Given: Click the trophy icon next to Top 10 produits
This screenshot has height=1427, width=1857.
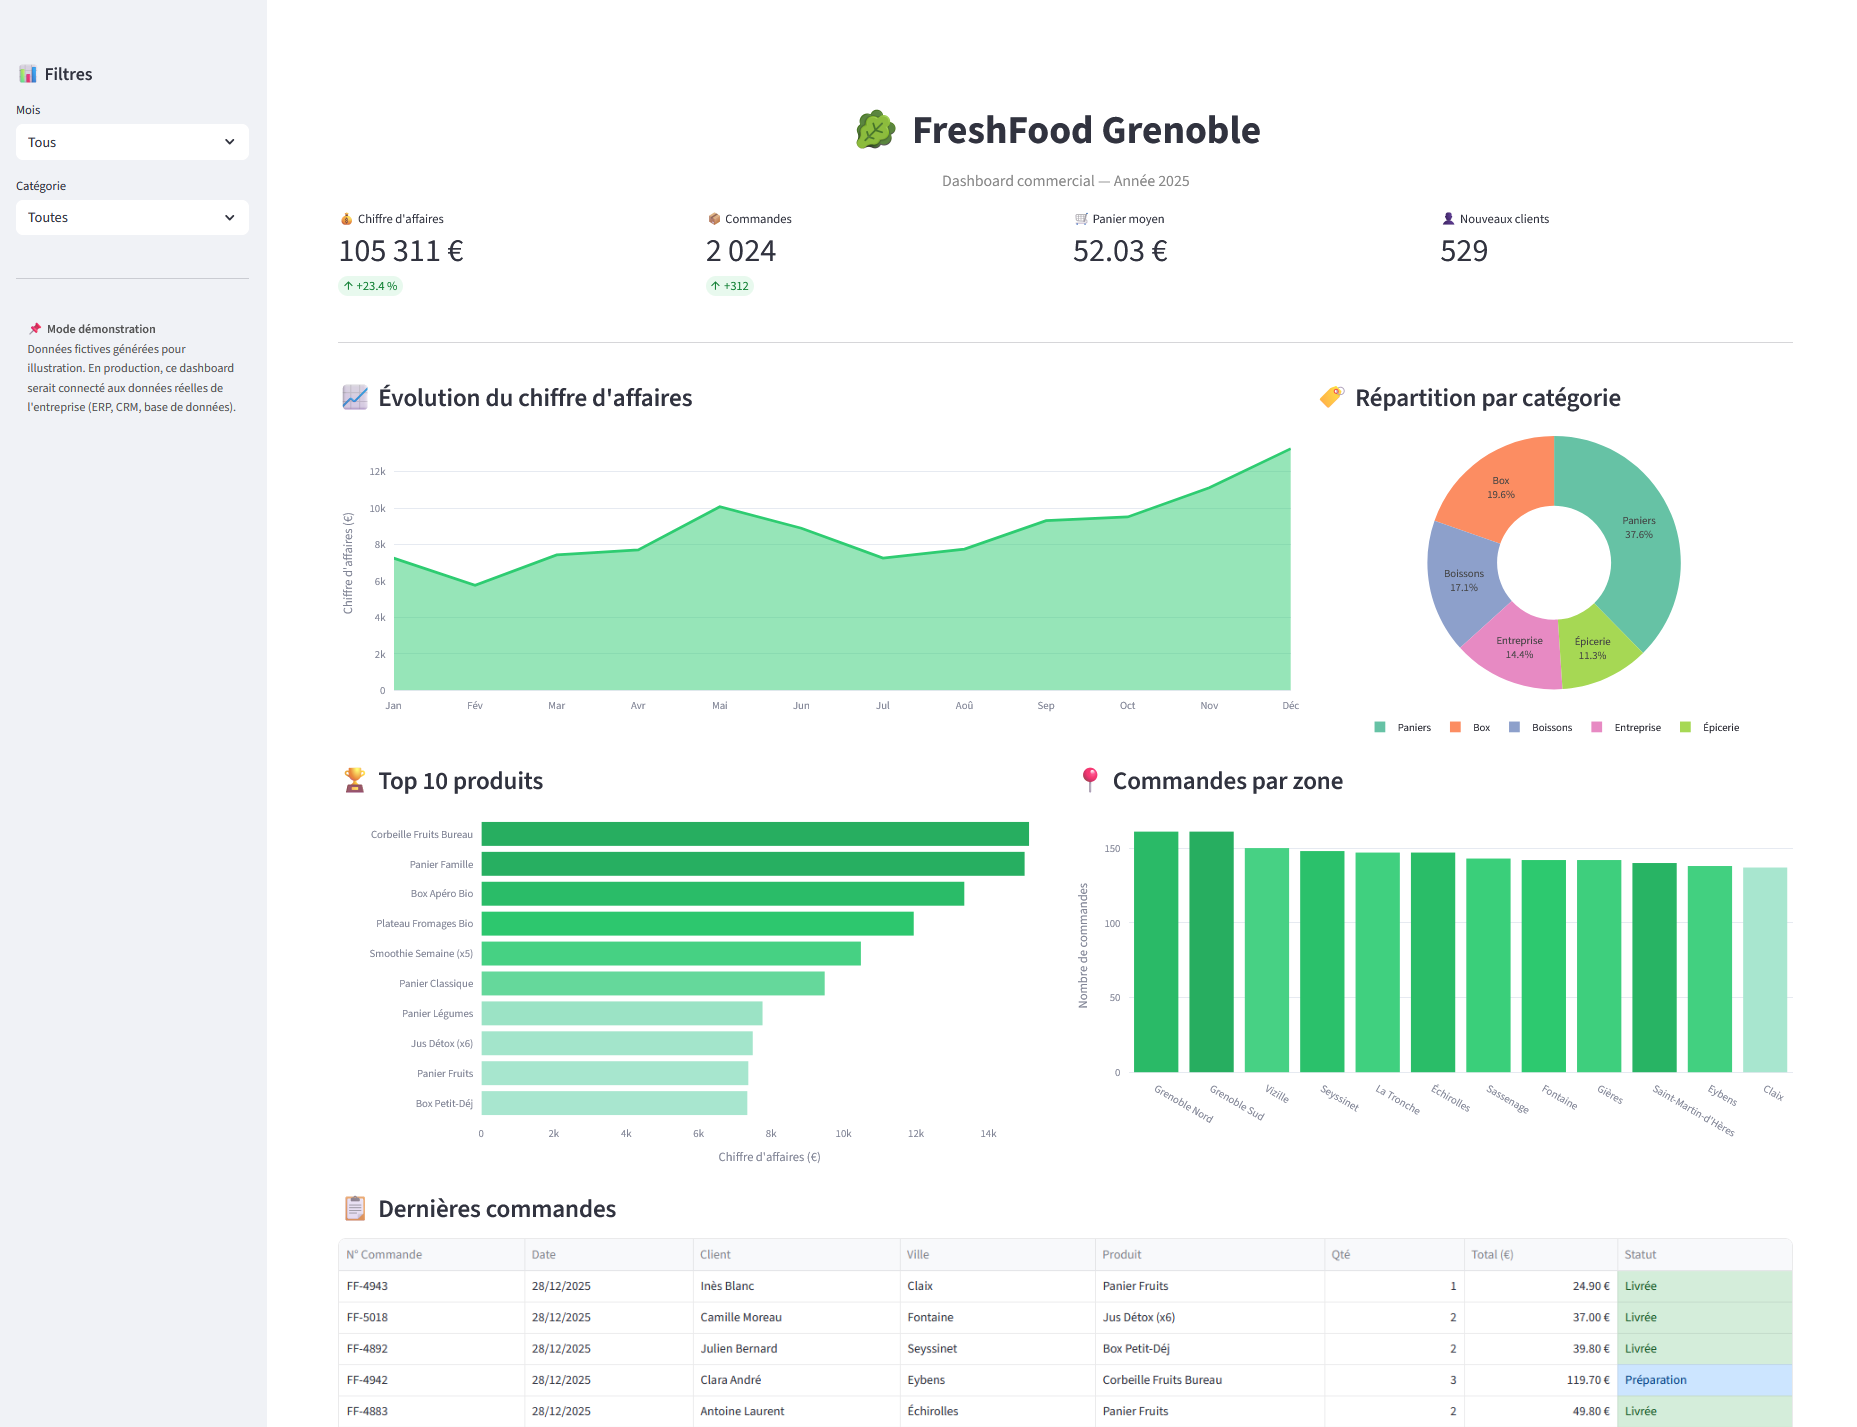Looking at the screenshot, I should click(x=355, y=781).
